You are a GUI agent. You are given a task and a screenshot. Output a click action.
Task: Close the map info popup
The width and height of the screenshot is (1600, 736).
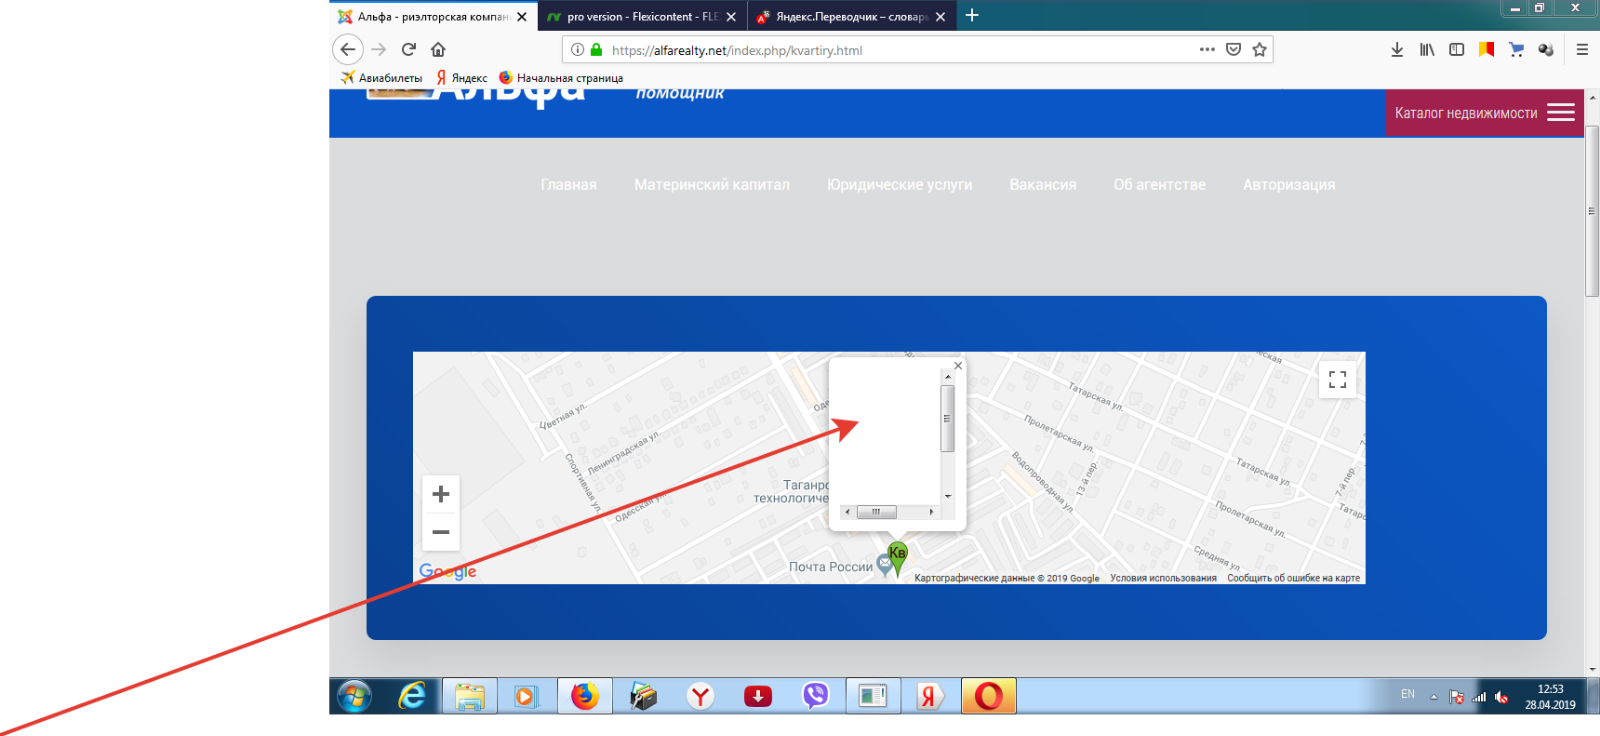[958, 366]
